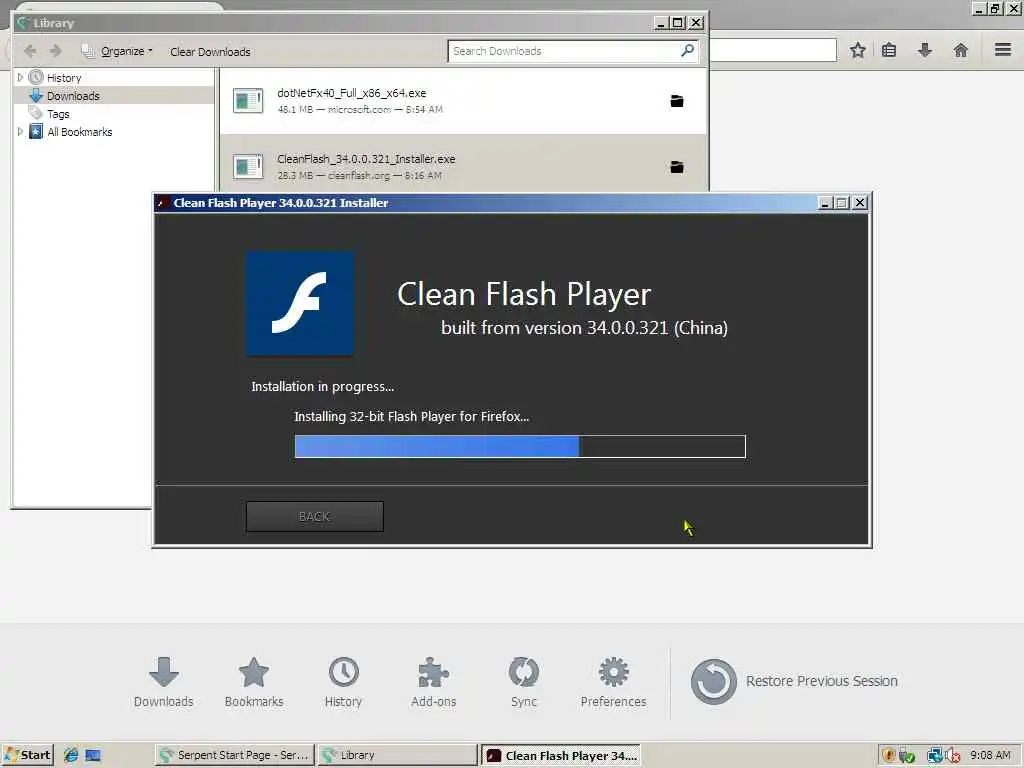1024x768 pixels.
Task: Open the hamburger menu in browser
Action: click(x=1003, y=50)
